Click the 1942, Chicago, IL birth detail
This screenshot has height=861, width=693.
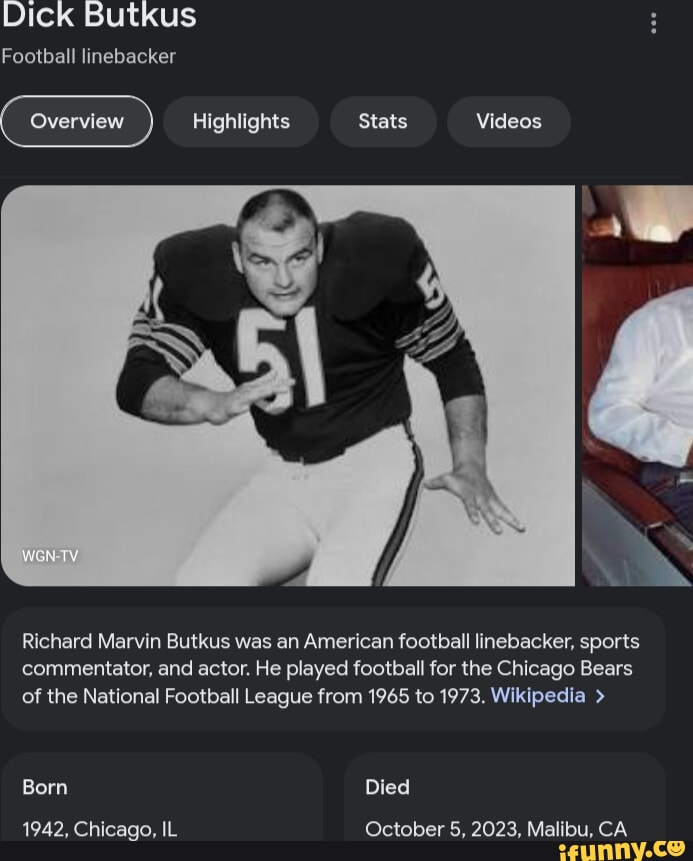99,829
